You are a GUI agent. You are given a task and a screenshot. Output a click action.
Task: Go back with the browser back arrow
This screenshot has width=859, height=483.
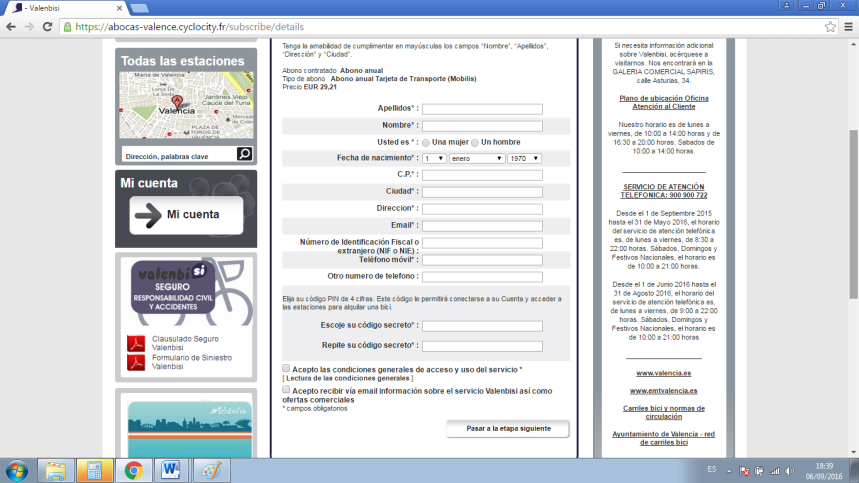pyautogui.click(x=11, y=27)
